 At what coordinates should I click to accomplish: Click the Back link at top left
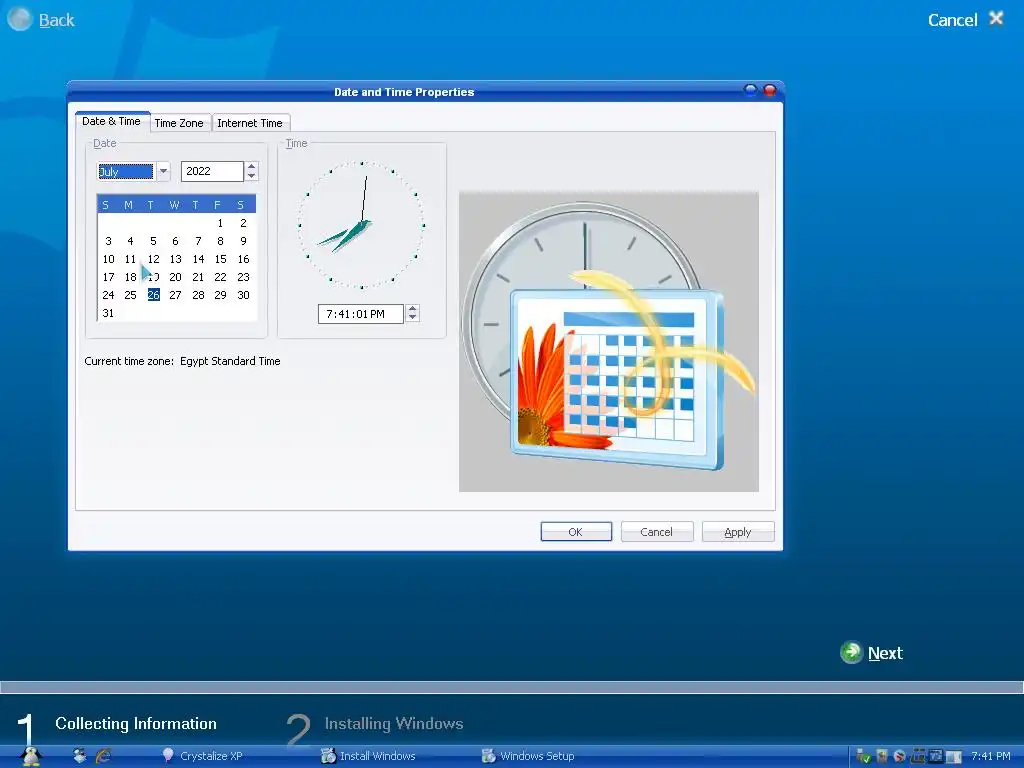(x=57, y=20)
